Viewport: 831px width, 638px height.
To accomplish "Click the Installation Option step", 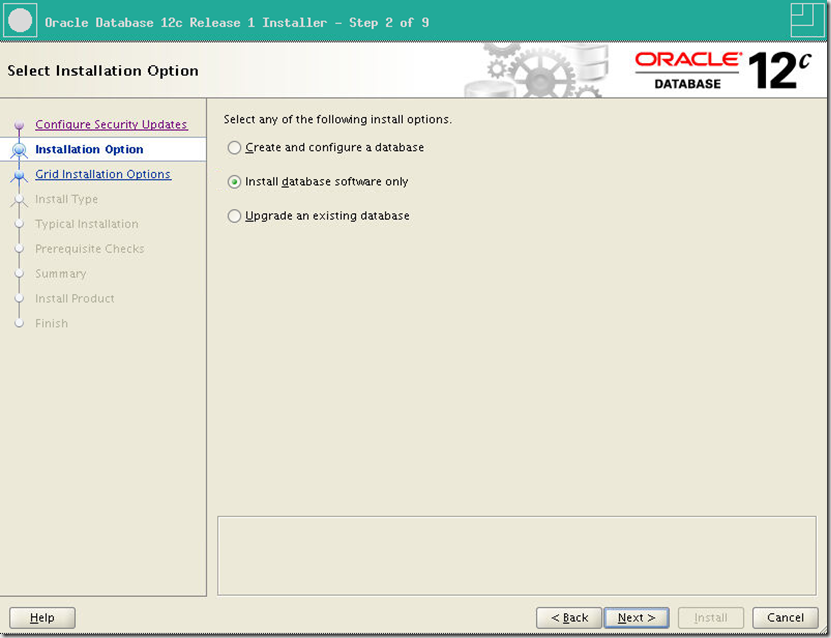I will 89,149.
